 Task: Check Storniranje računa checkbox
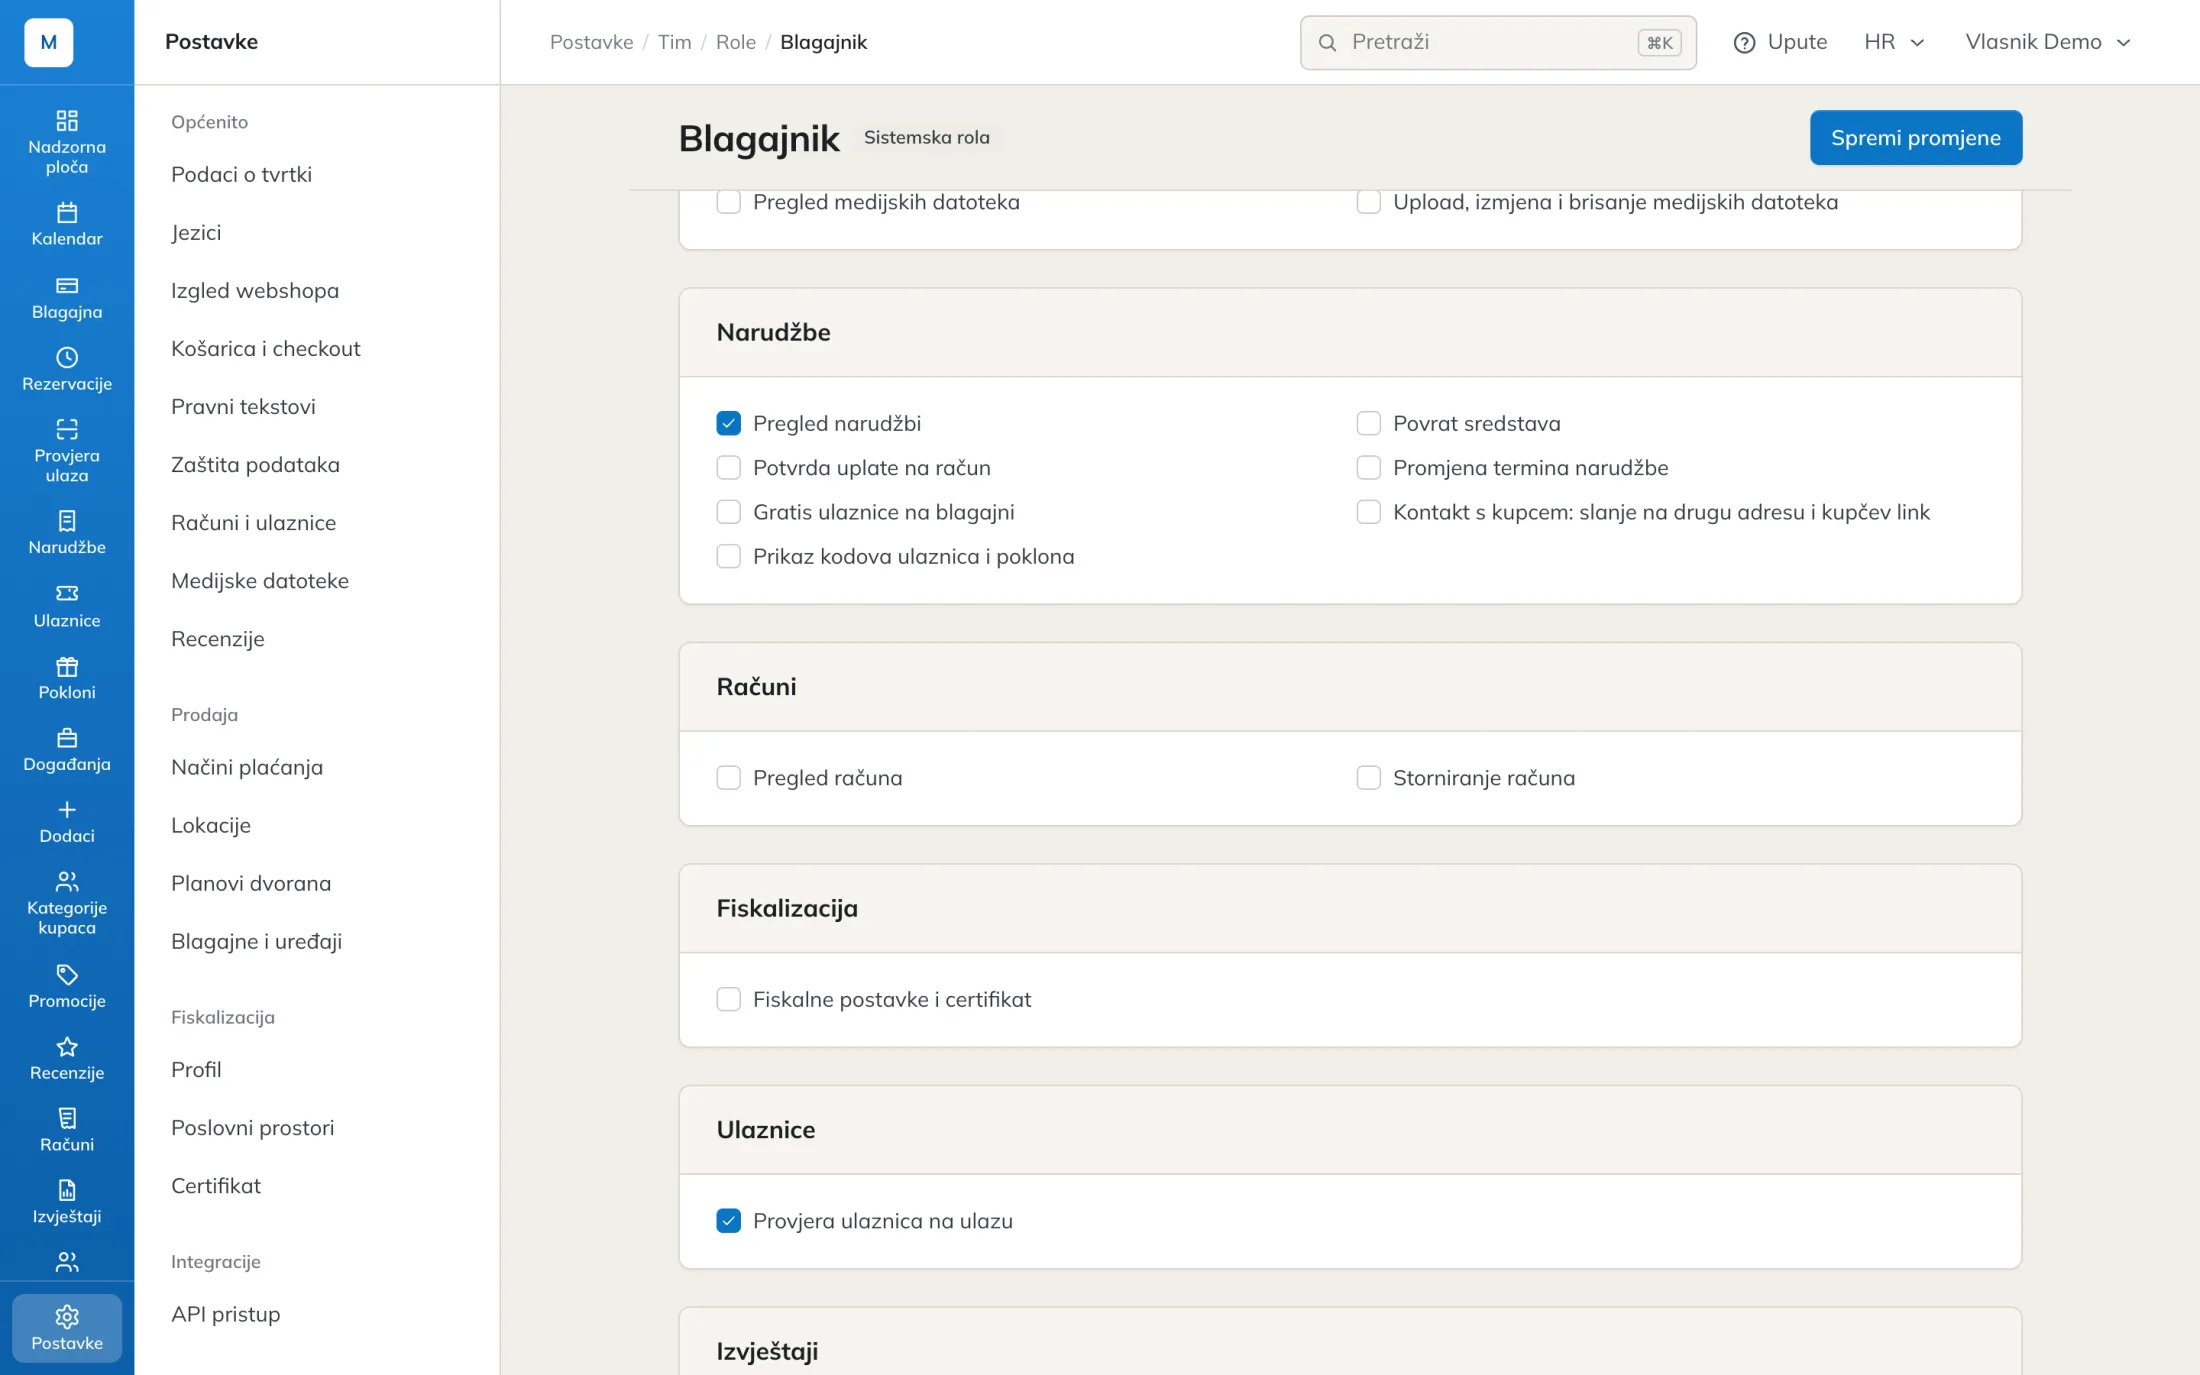[1368, 777]
